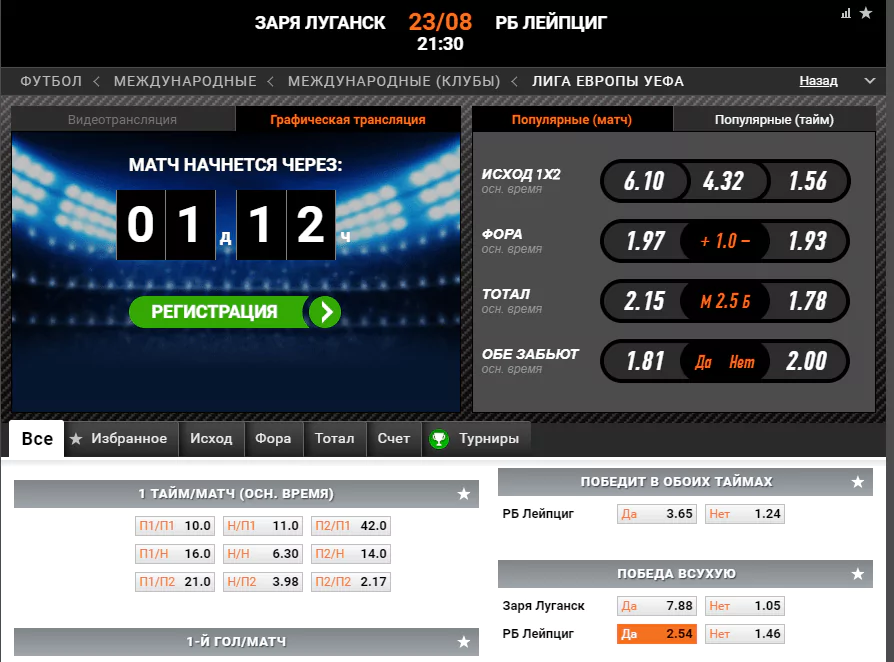Select Н/Н odds 6.30

point(263,554)
